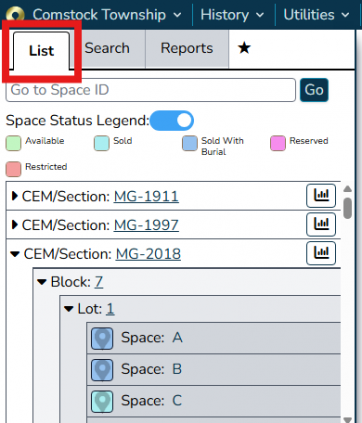Collapse Lot 1

pyautogui.click(x=69, y=309)
